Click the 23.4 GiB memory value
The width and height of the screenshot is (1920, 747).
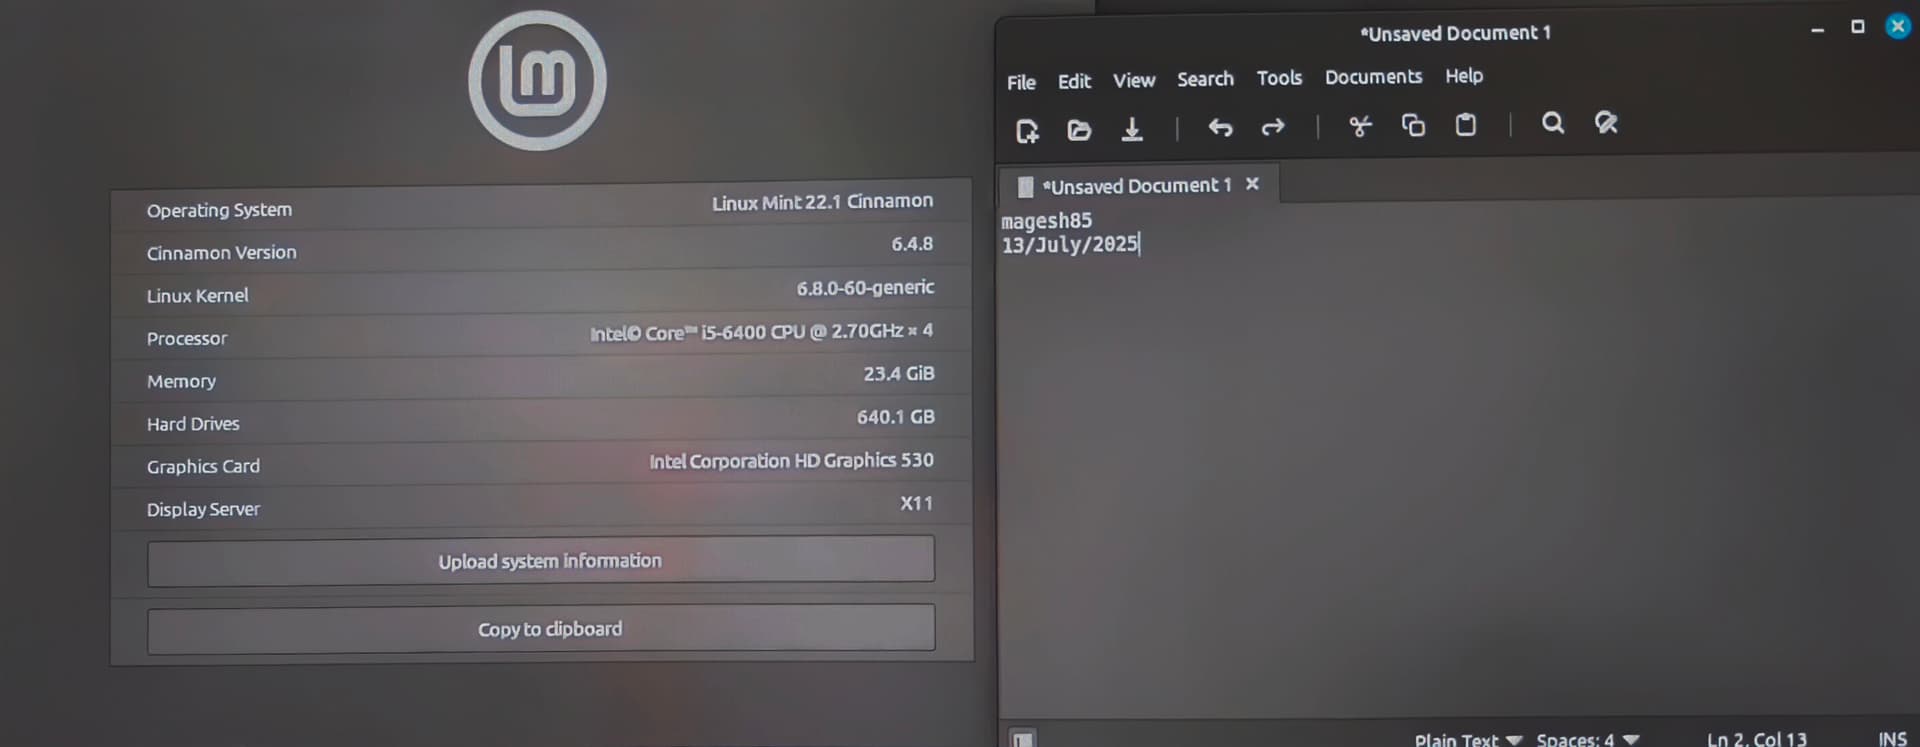(x=899, y=374)
